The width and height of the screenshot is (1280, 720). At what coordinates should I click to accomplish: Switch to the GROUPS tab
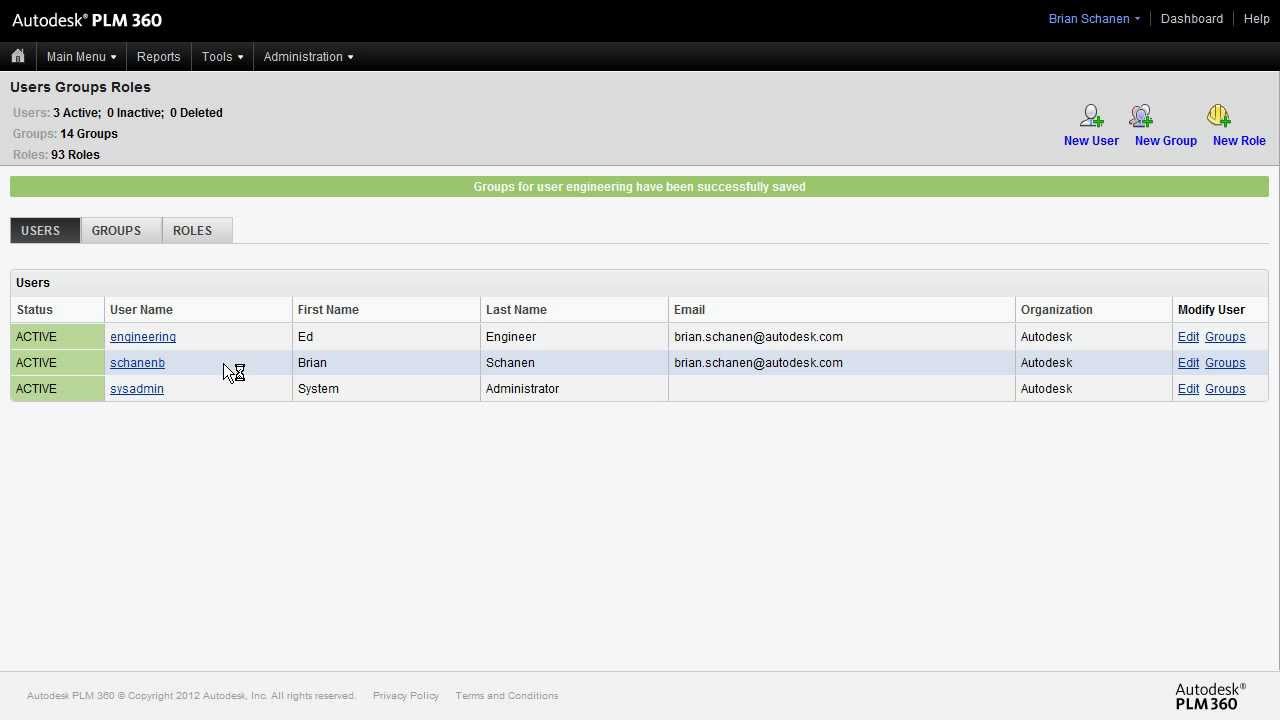(x=121, y=230)
